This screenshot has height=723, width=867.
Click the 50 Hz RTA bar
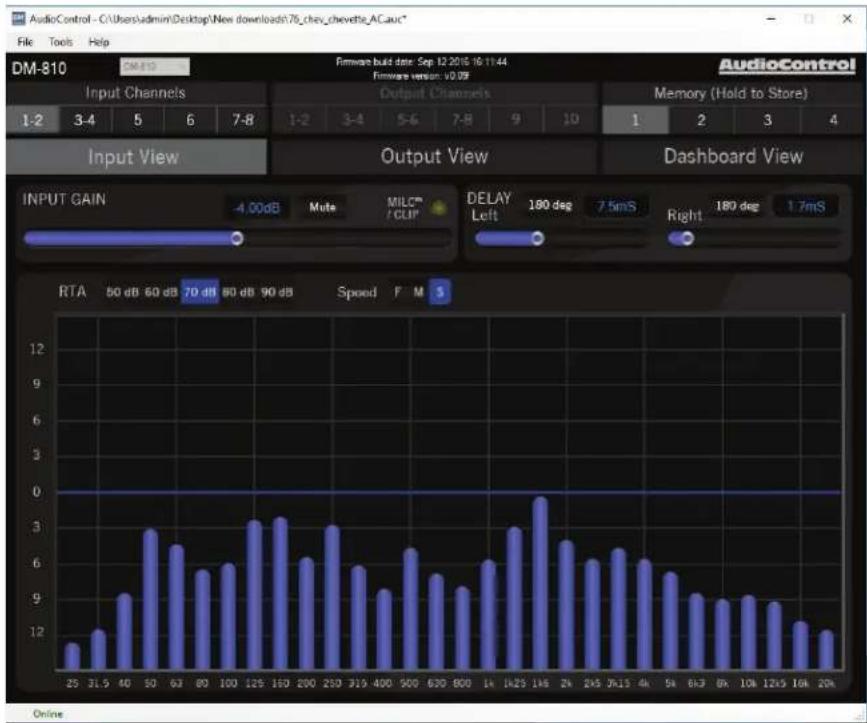tap(150, 599)
